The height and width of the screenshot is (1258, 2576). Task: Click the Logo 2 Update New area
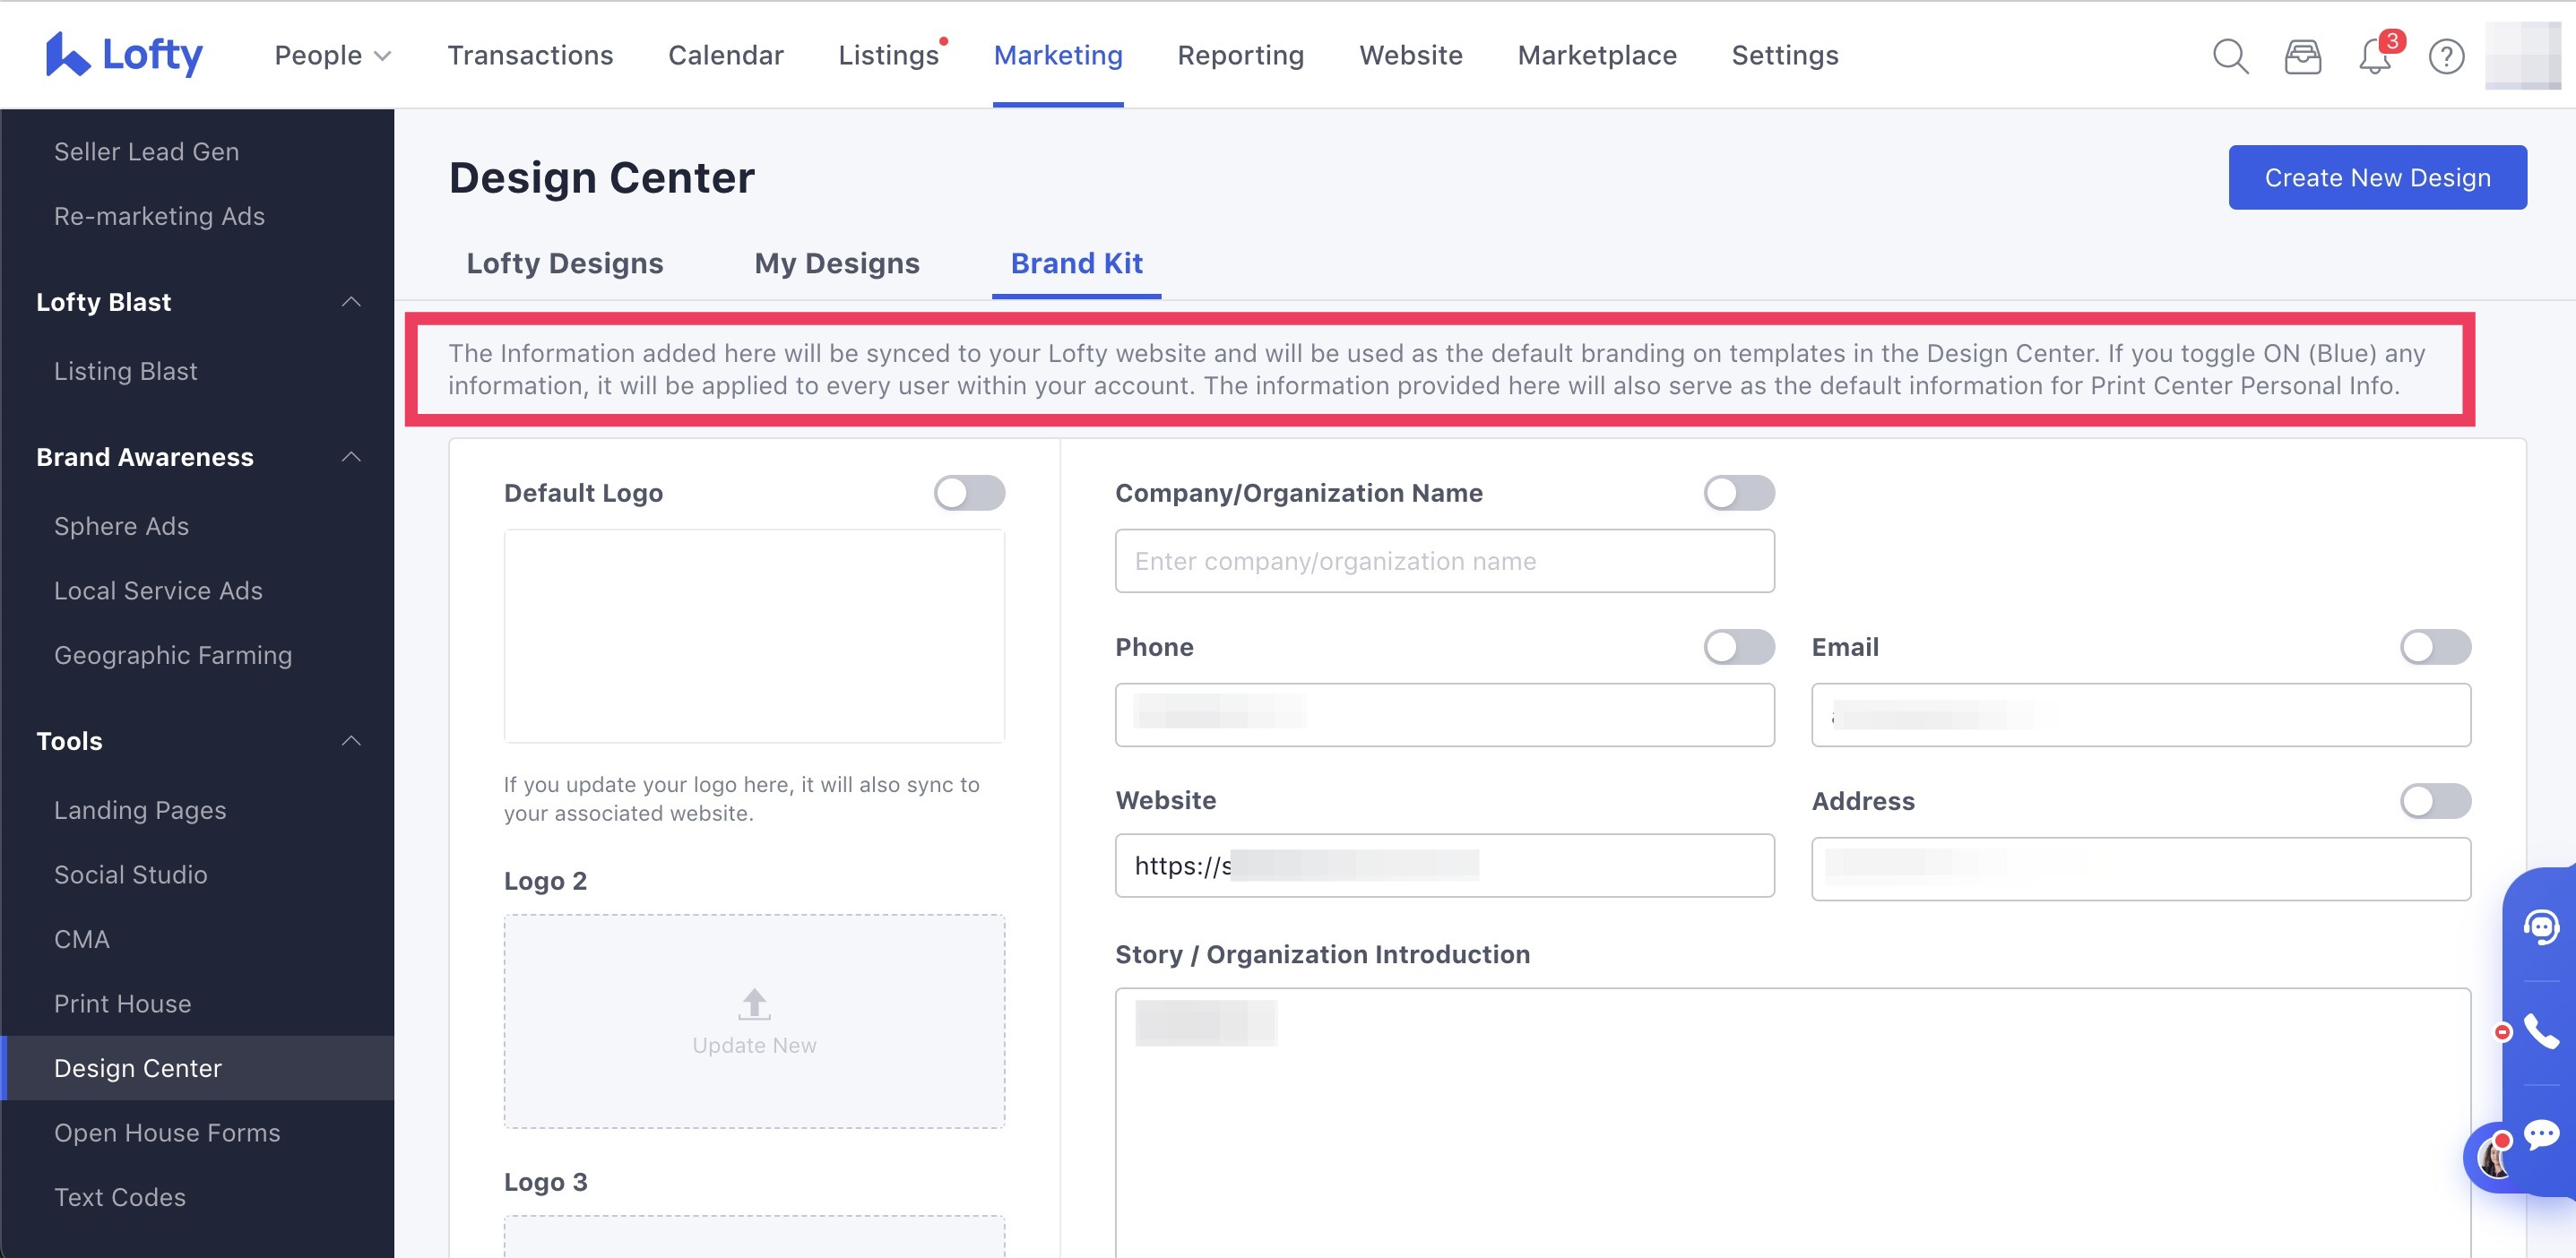point(754,1020)
